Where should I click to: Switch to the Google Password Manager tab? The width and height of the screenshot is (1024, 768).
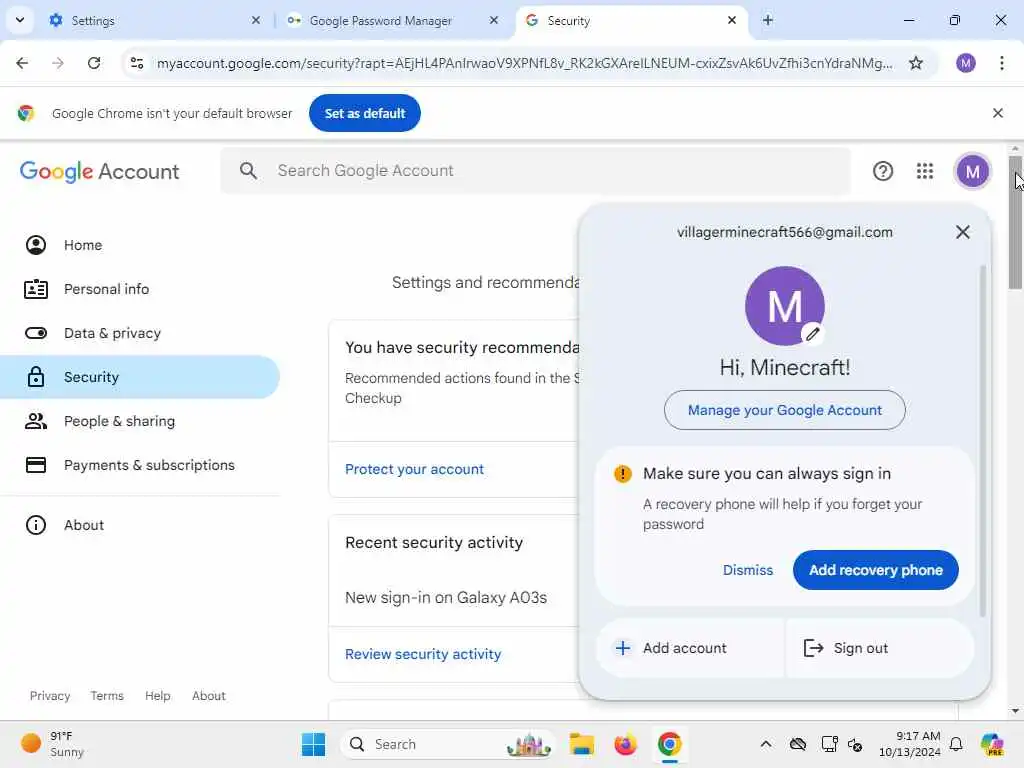[x=394, y=20]
